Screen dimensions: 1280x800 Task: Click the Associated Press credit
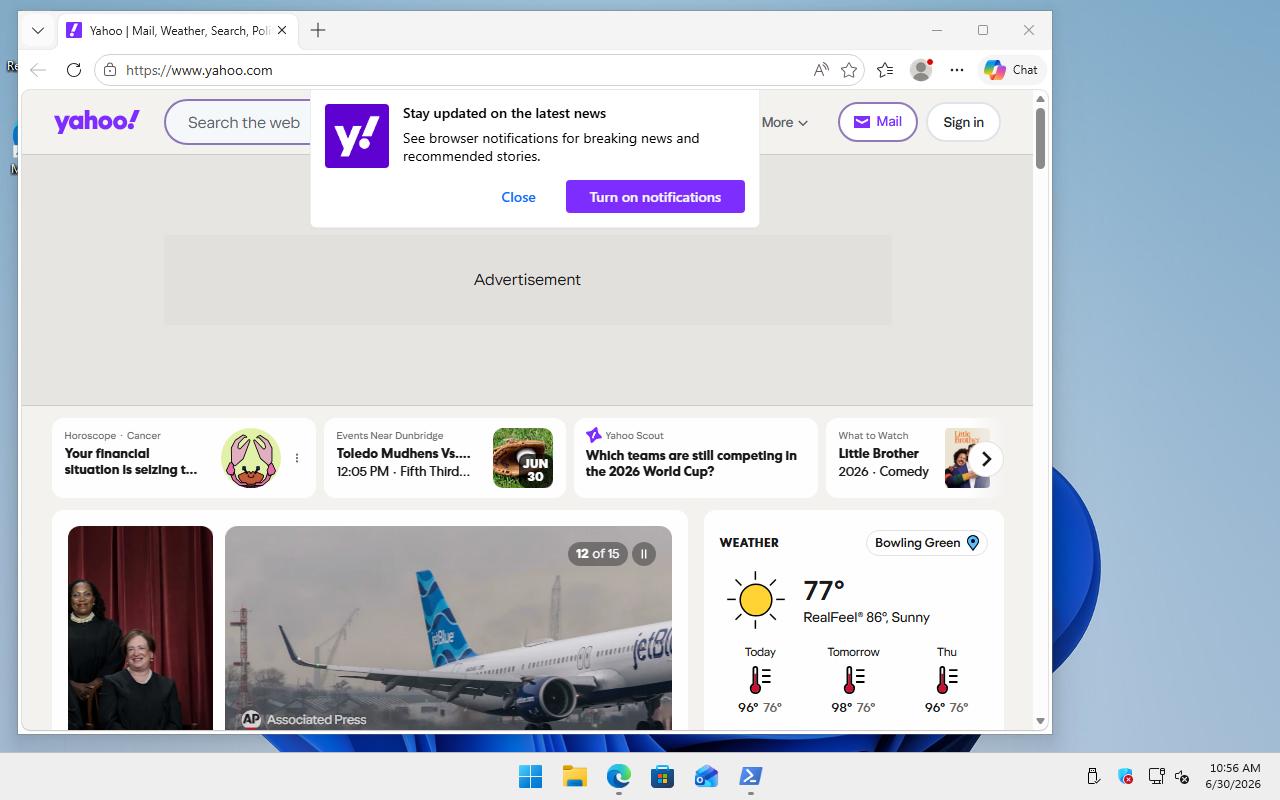(304, 719)
